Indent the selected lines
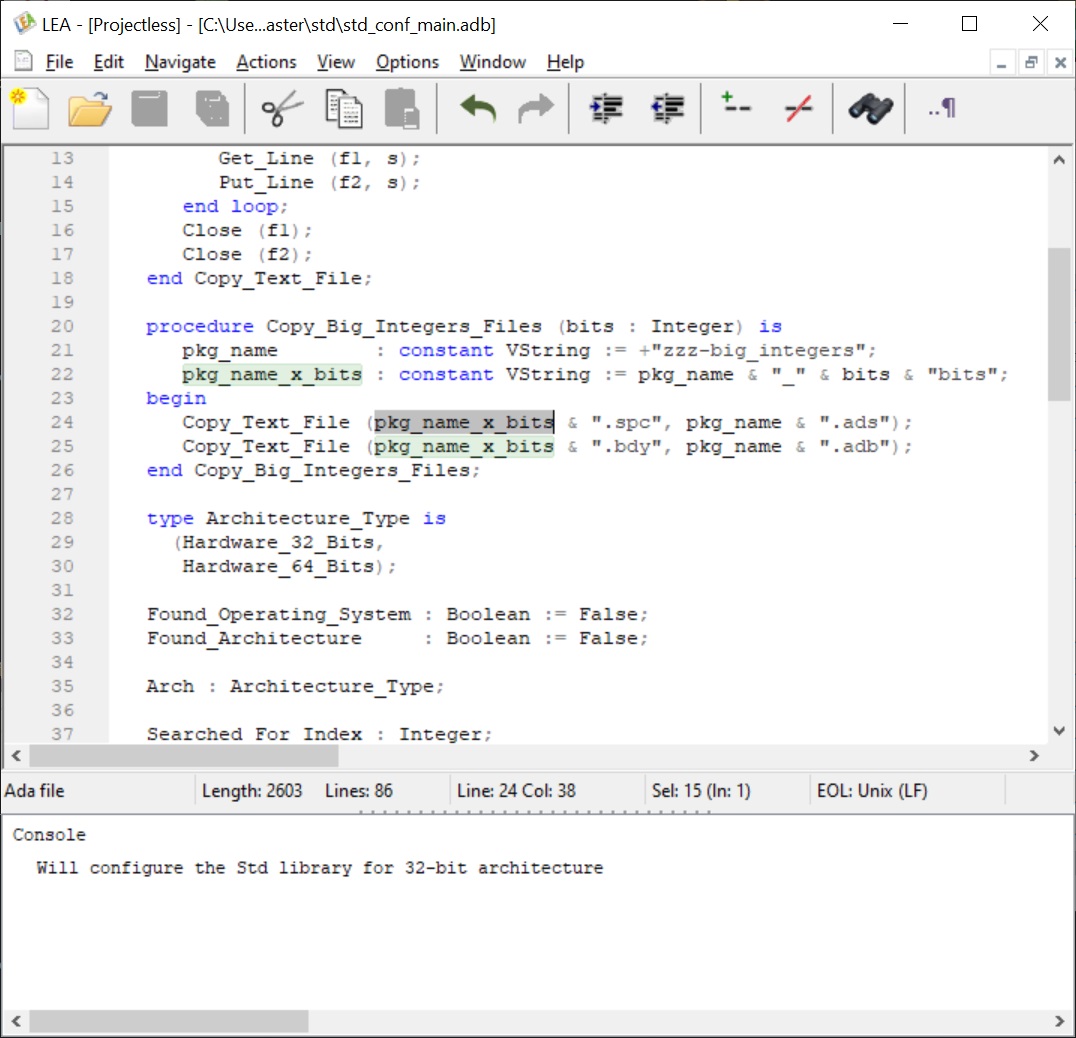 tap(606, 108)
